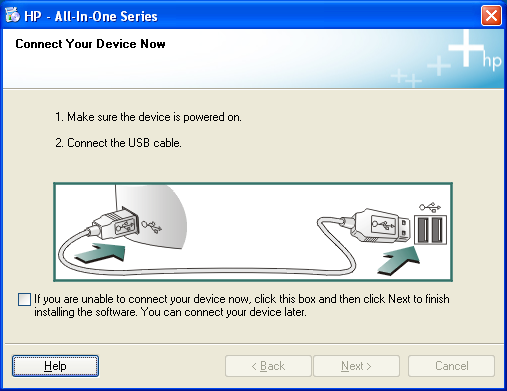
Task: Click the USB-B connector at the printer
Action: pyautogui.click(x=114, y=223)
